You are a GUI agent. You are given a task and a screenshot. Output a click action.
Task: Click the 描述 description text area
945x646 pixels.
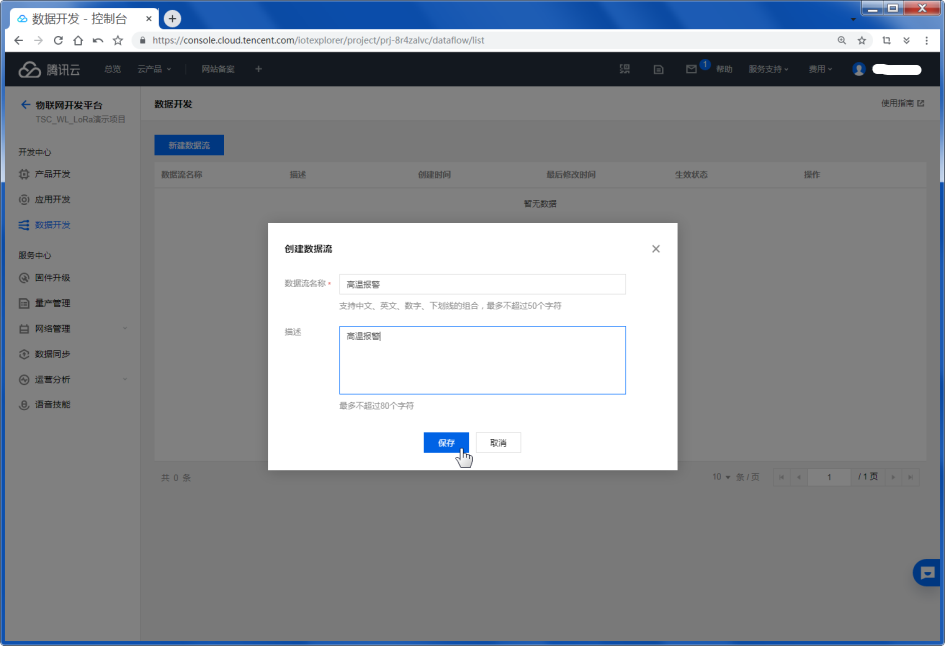click(x=482, y=360)
